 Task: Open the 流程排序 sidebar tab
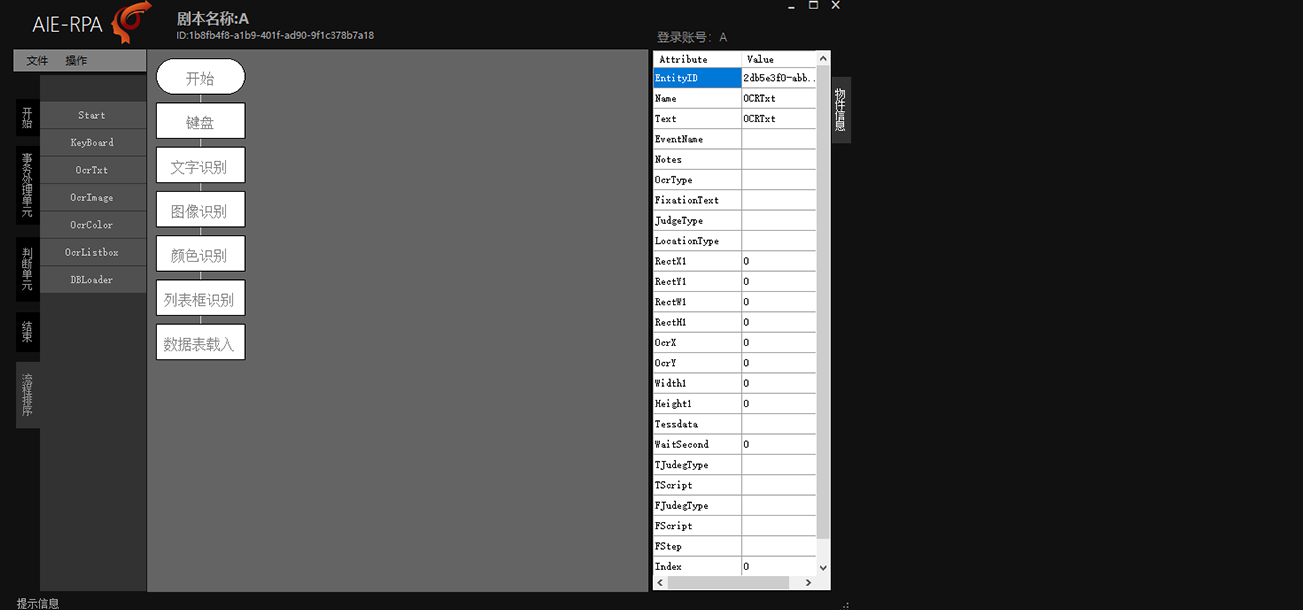point(27,396)
